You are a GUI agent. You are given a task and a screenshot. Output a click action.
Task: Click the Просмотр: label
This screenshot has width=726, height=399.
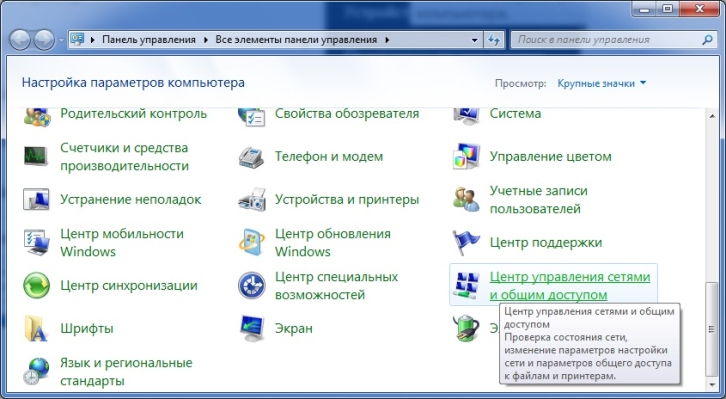[x=520, y=84]
